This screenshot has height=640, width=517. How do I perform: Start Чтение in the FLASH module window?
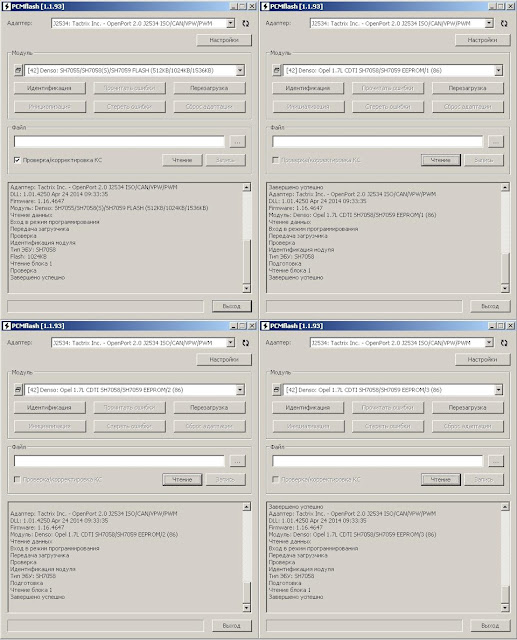[182, 160]
